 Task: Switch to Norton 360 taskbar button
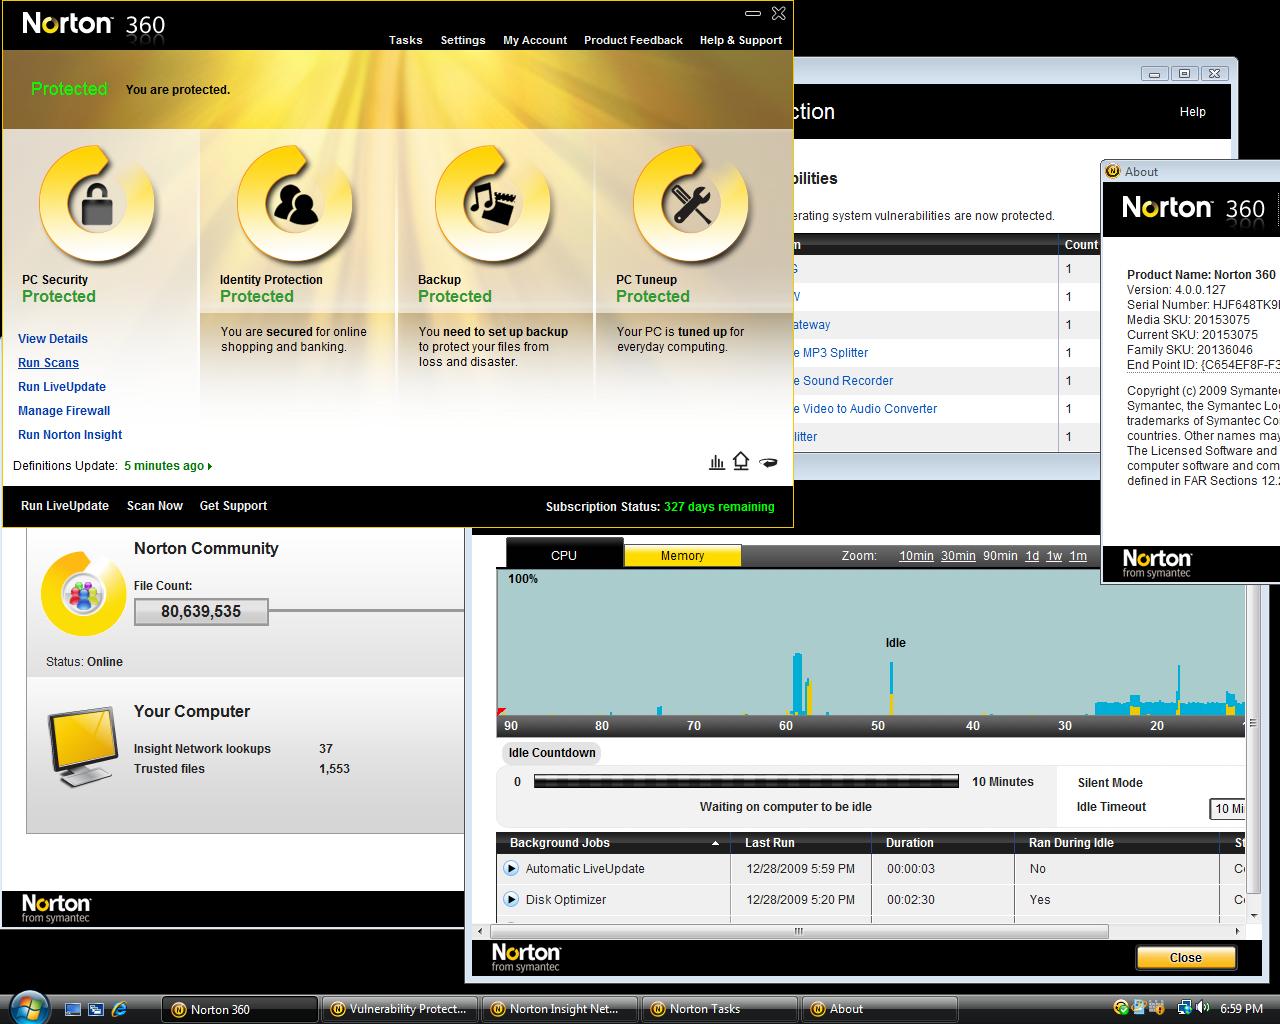[x=240, y=1009]
